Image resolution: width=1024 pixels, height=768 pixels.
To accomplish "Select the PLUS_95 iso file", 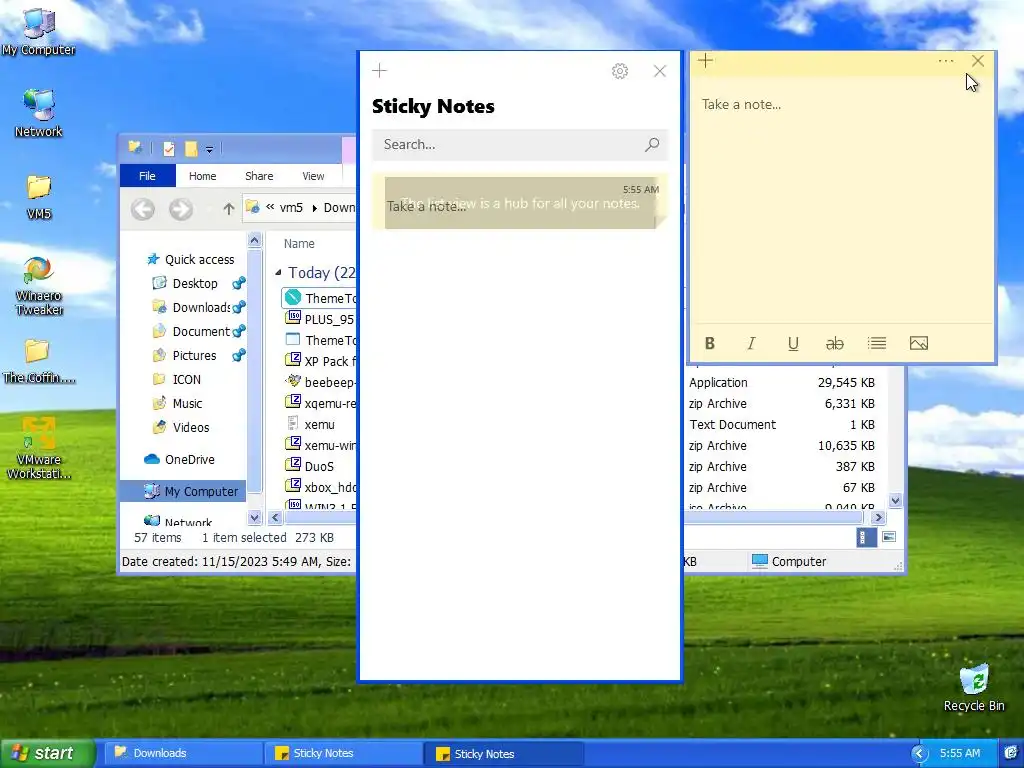I will click(321, 319).
